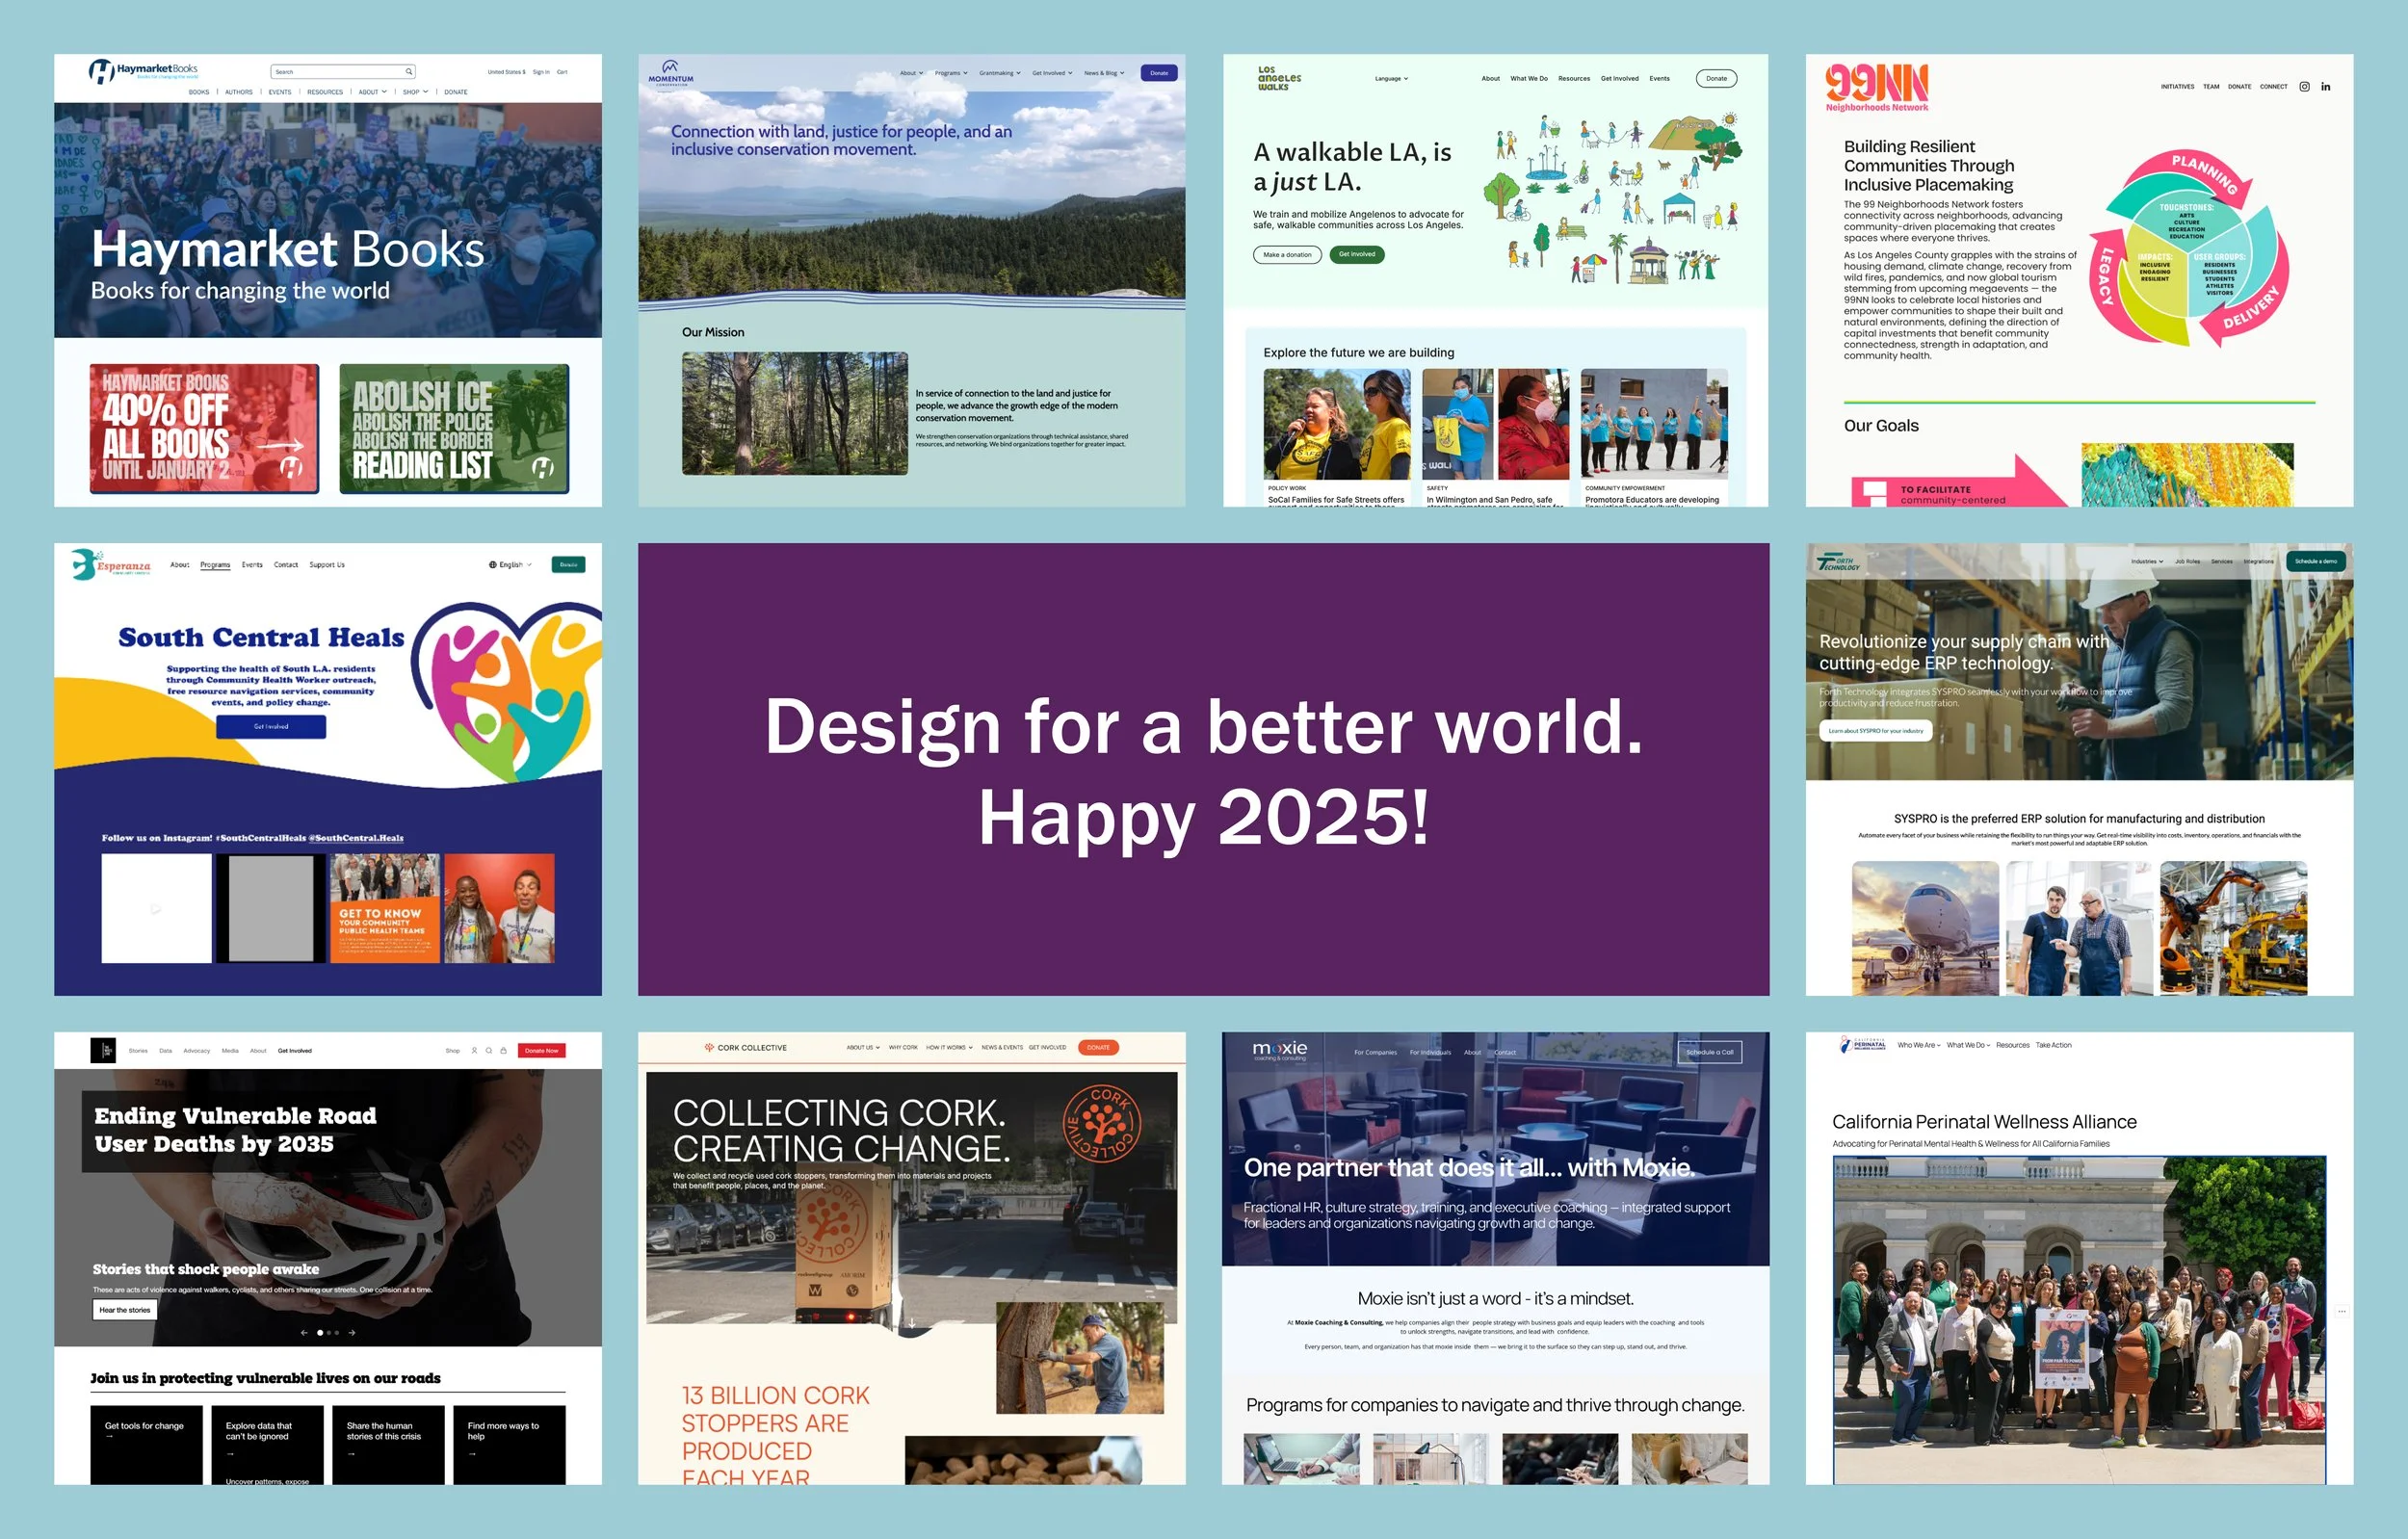Click next arrow on road deaths carousel
The width and height of the screenshot is (2408, 1539).
[x=352, y=1333]
